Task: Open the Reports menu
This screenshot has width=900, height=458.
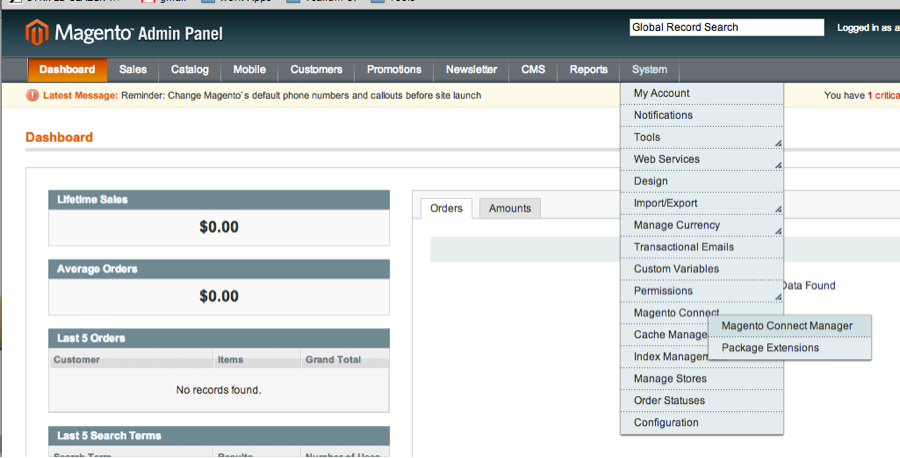Action: pyautogui.click(x=588, y=70)
